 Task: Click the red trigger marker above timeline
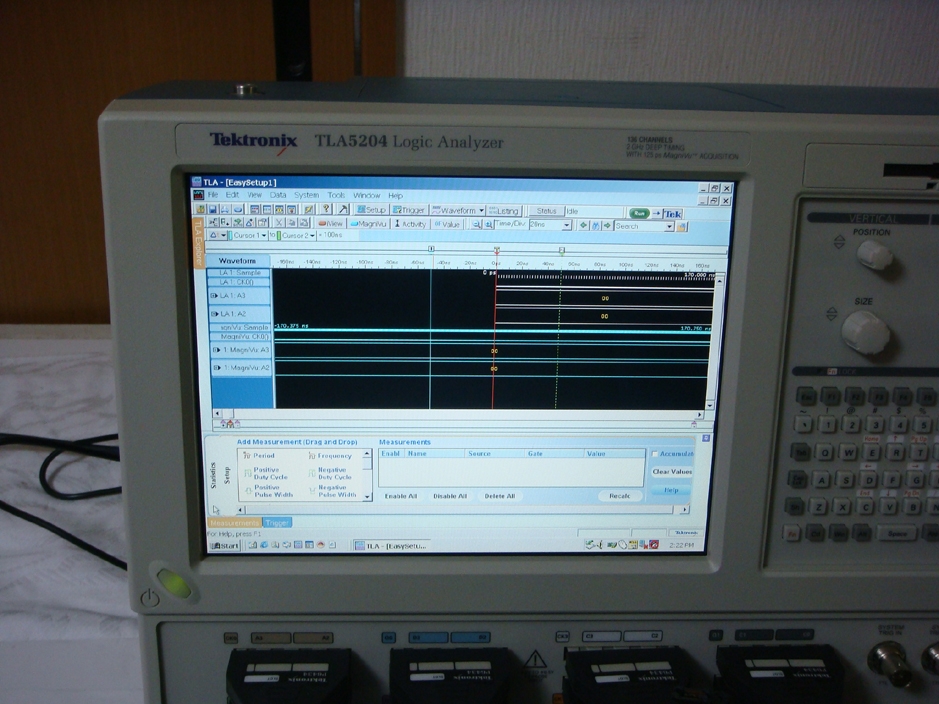tap(496, 250)
